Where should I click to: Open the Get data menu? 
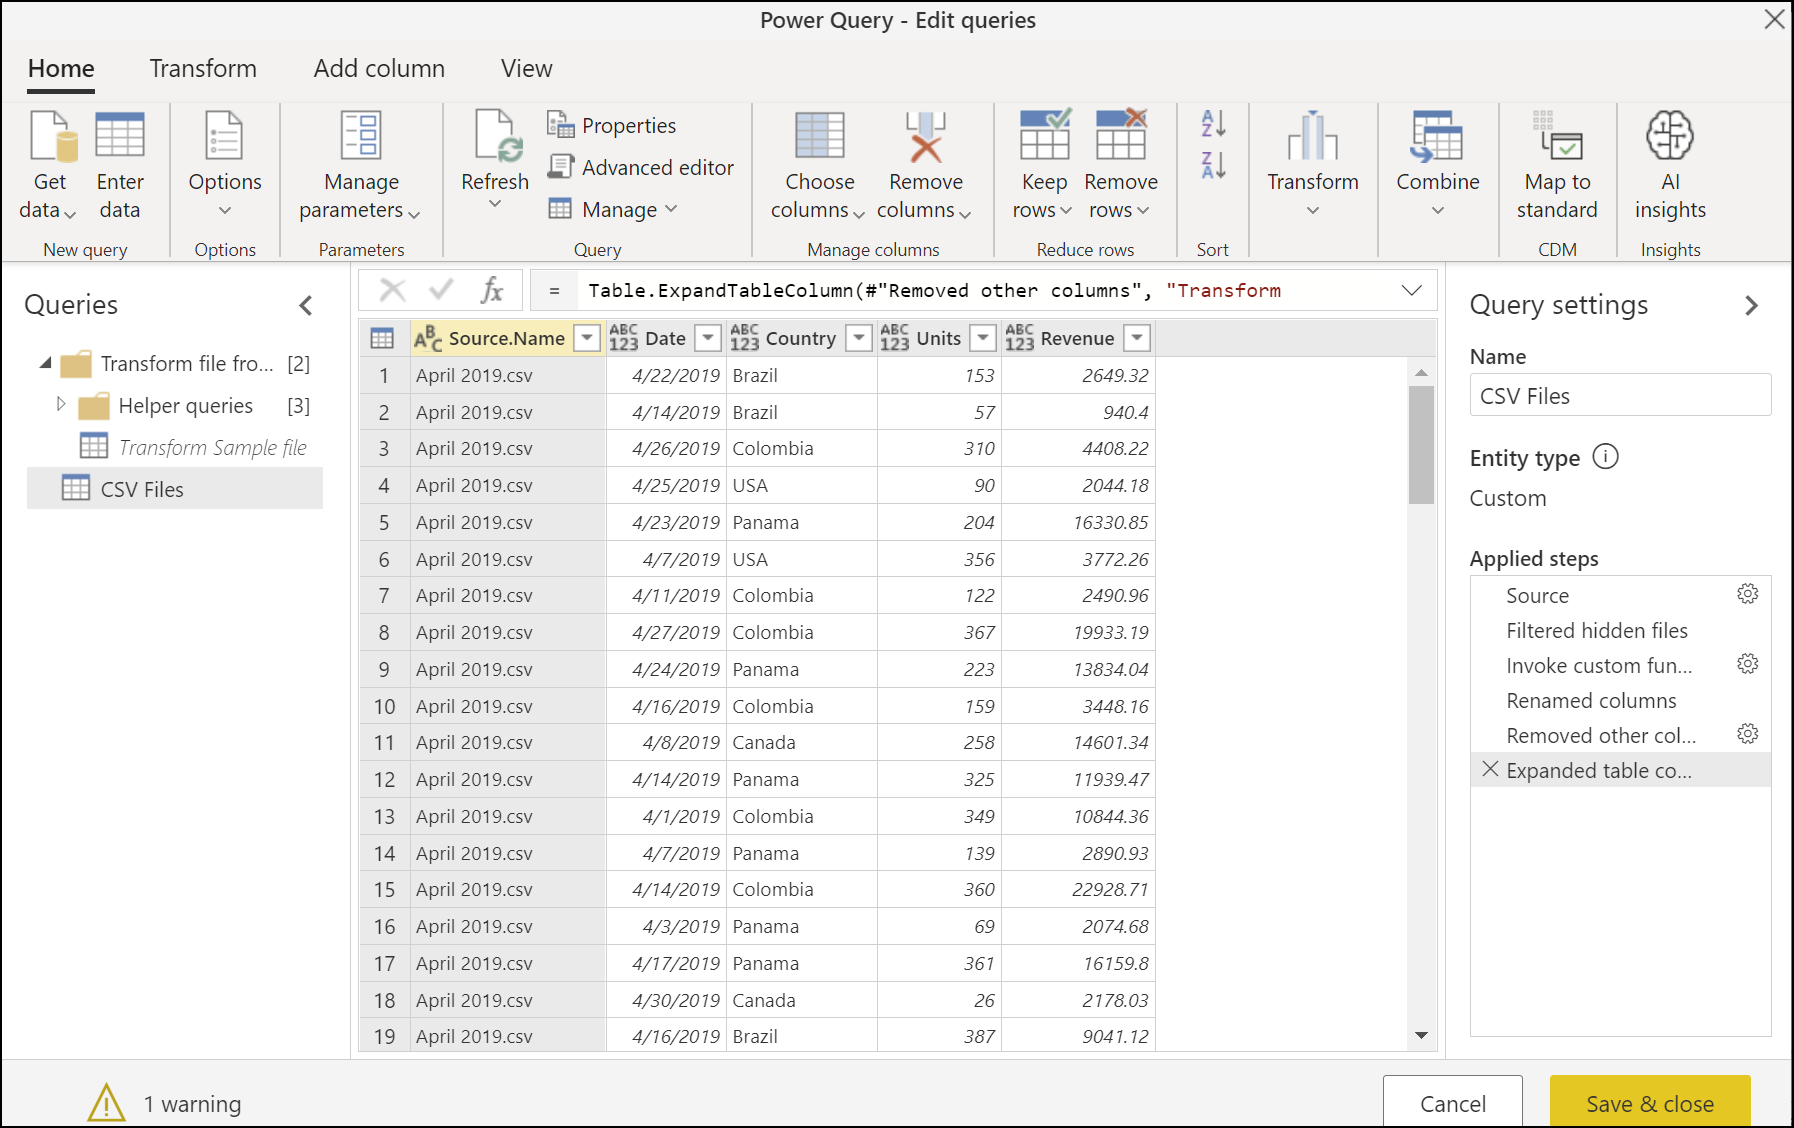[x=49, y=166]
